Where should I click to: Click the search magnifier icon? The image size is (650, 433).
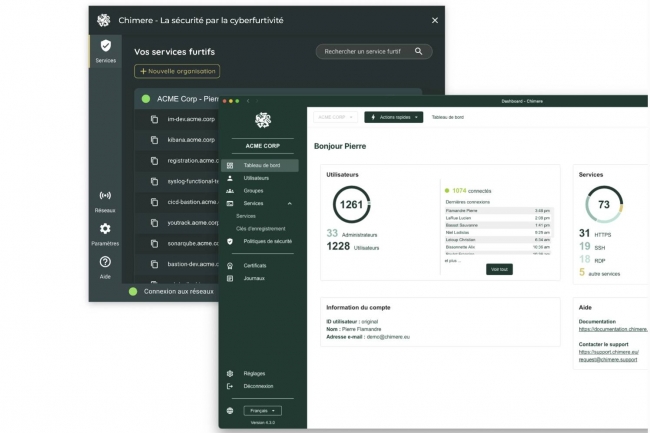pyautogui.click(x=419, y=51)
